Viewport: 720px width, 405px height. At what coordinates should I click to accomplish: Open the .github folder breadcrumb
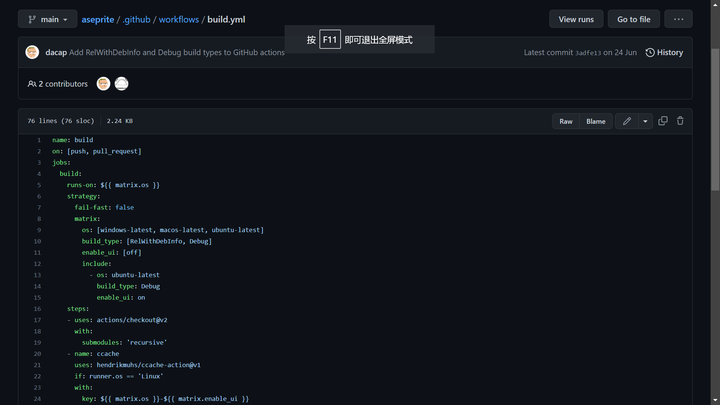point(136,19)
